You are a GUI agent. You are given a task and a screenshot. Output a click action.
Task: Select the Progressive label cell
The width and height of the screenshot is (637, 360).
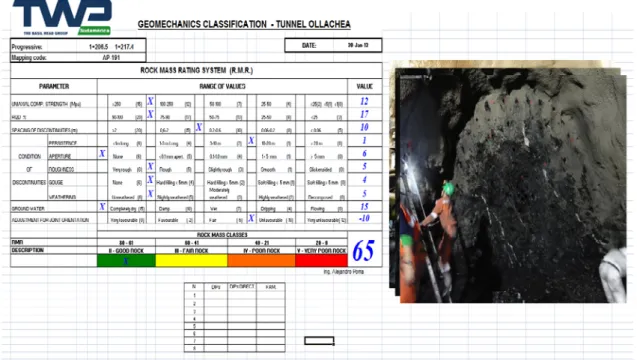click(x=27, y=47)
